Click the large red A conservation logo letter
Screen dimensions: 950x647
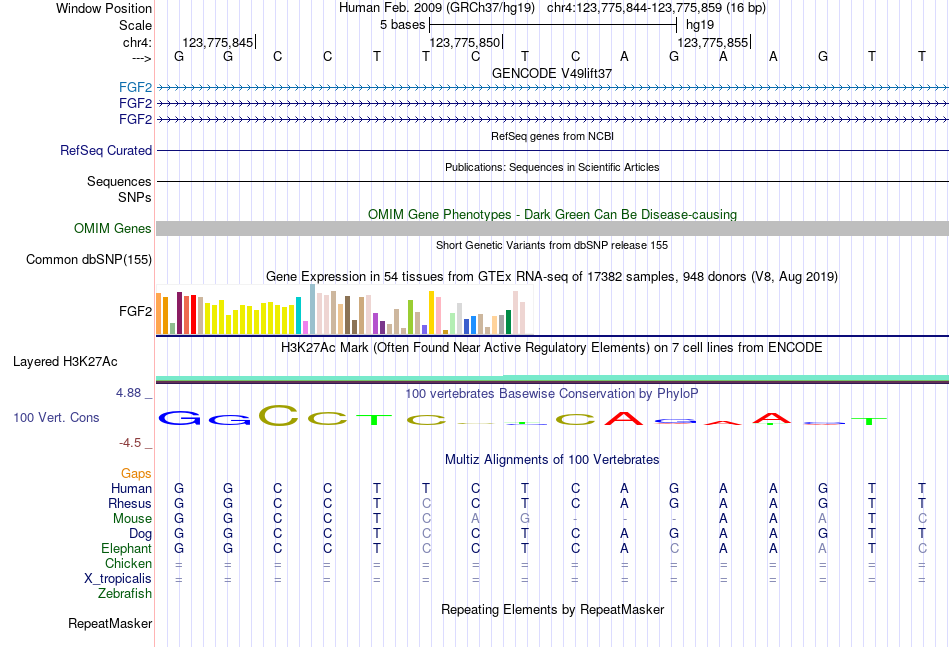point(623,418)
